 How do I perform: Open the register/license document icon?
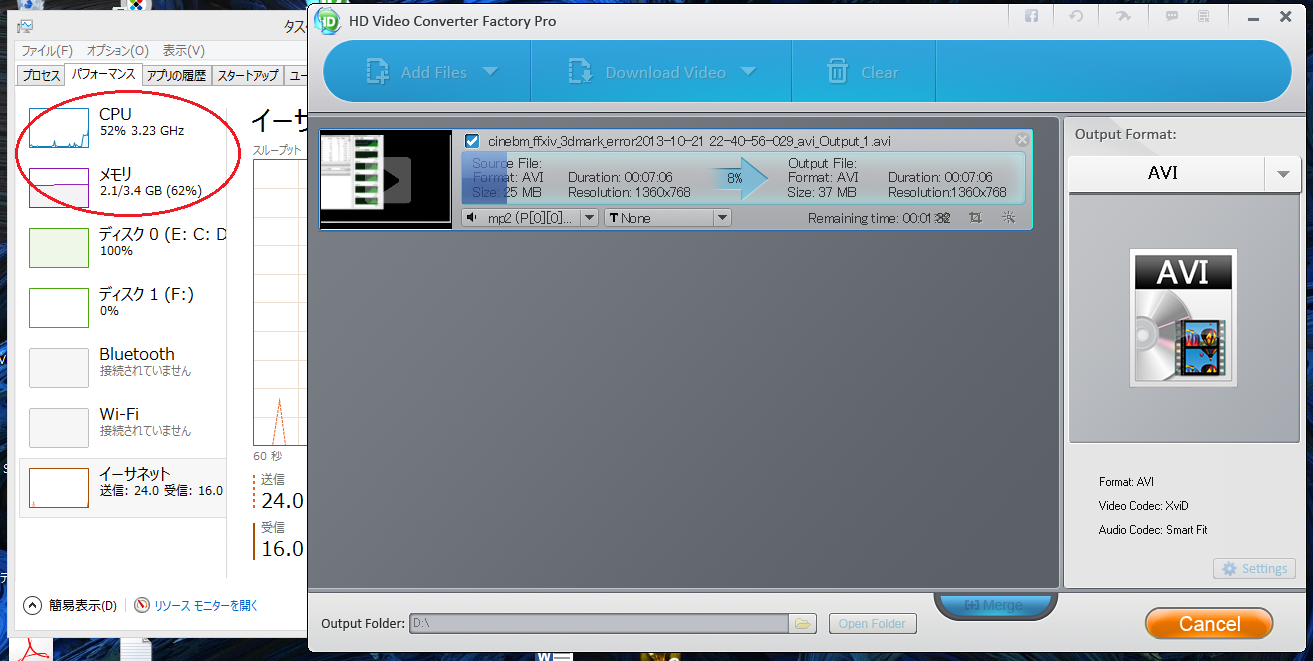click(x=1204, y=16)
